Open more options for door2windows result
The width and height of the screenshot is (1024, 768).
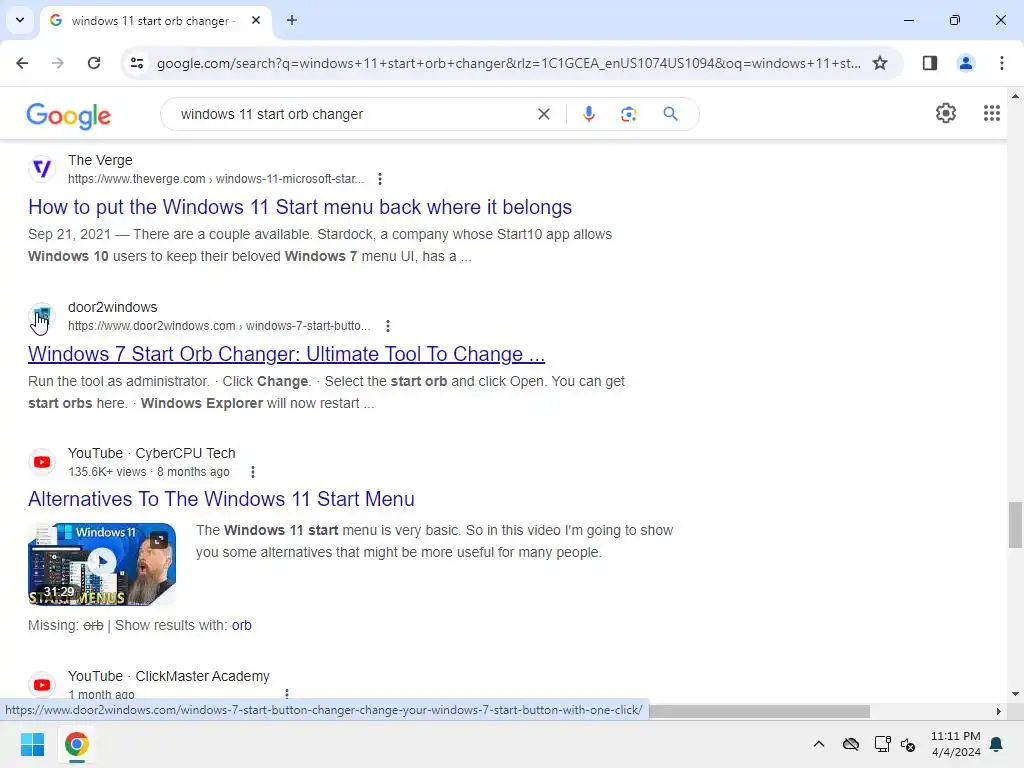(388, 326)
